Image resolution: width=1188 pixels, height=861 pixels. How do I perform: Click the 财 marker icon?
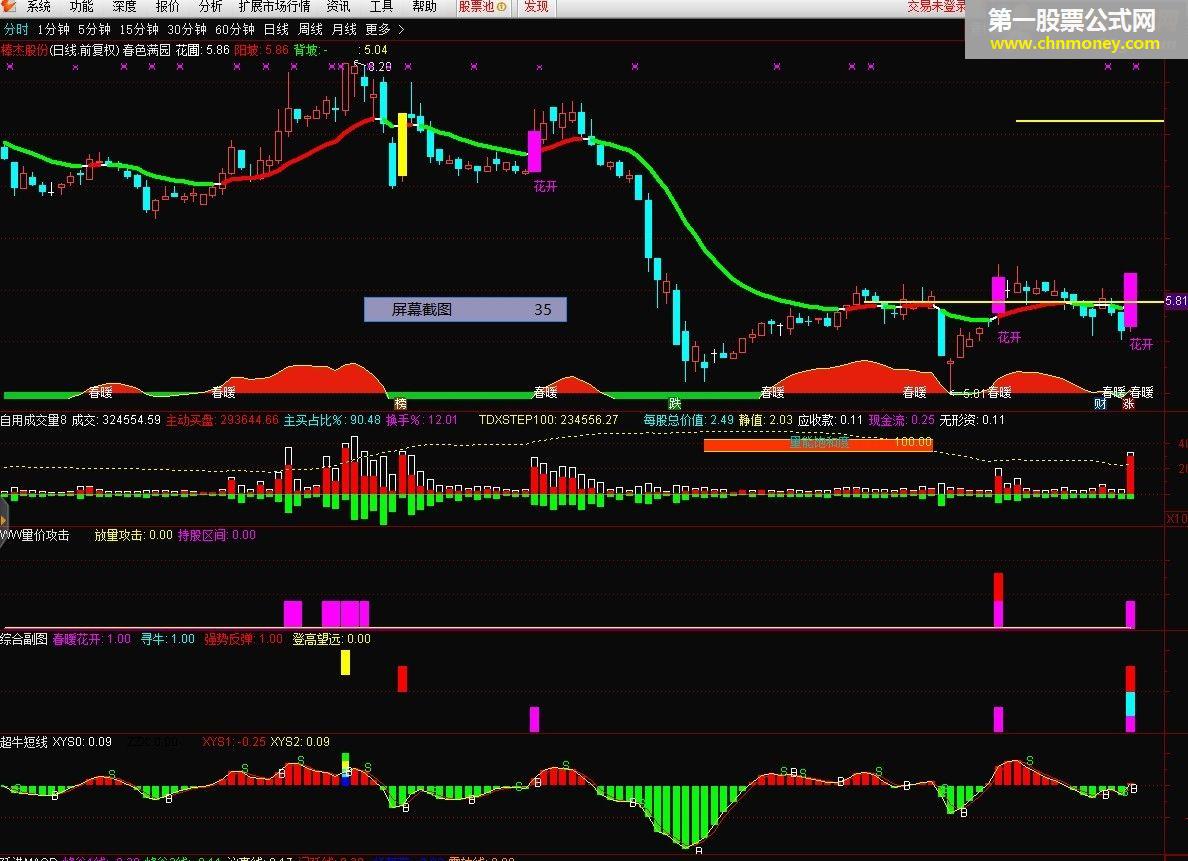[x=1100, y=404]
